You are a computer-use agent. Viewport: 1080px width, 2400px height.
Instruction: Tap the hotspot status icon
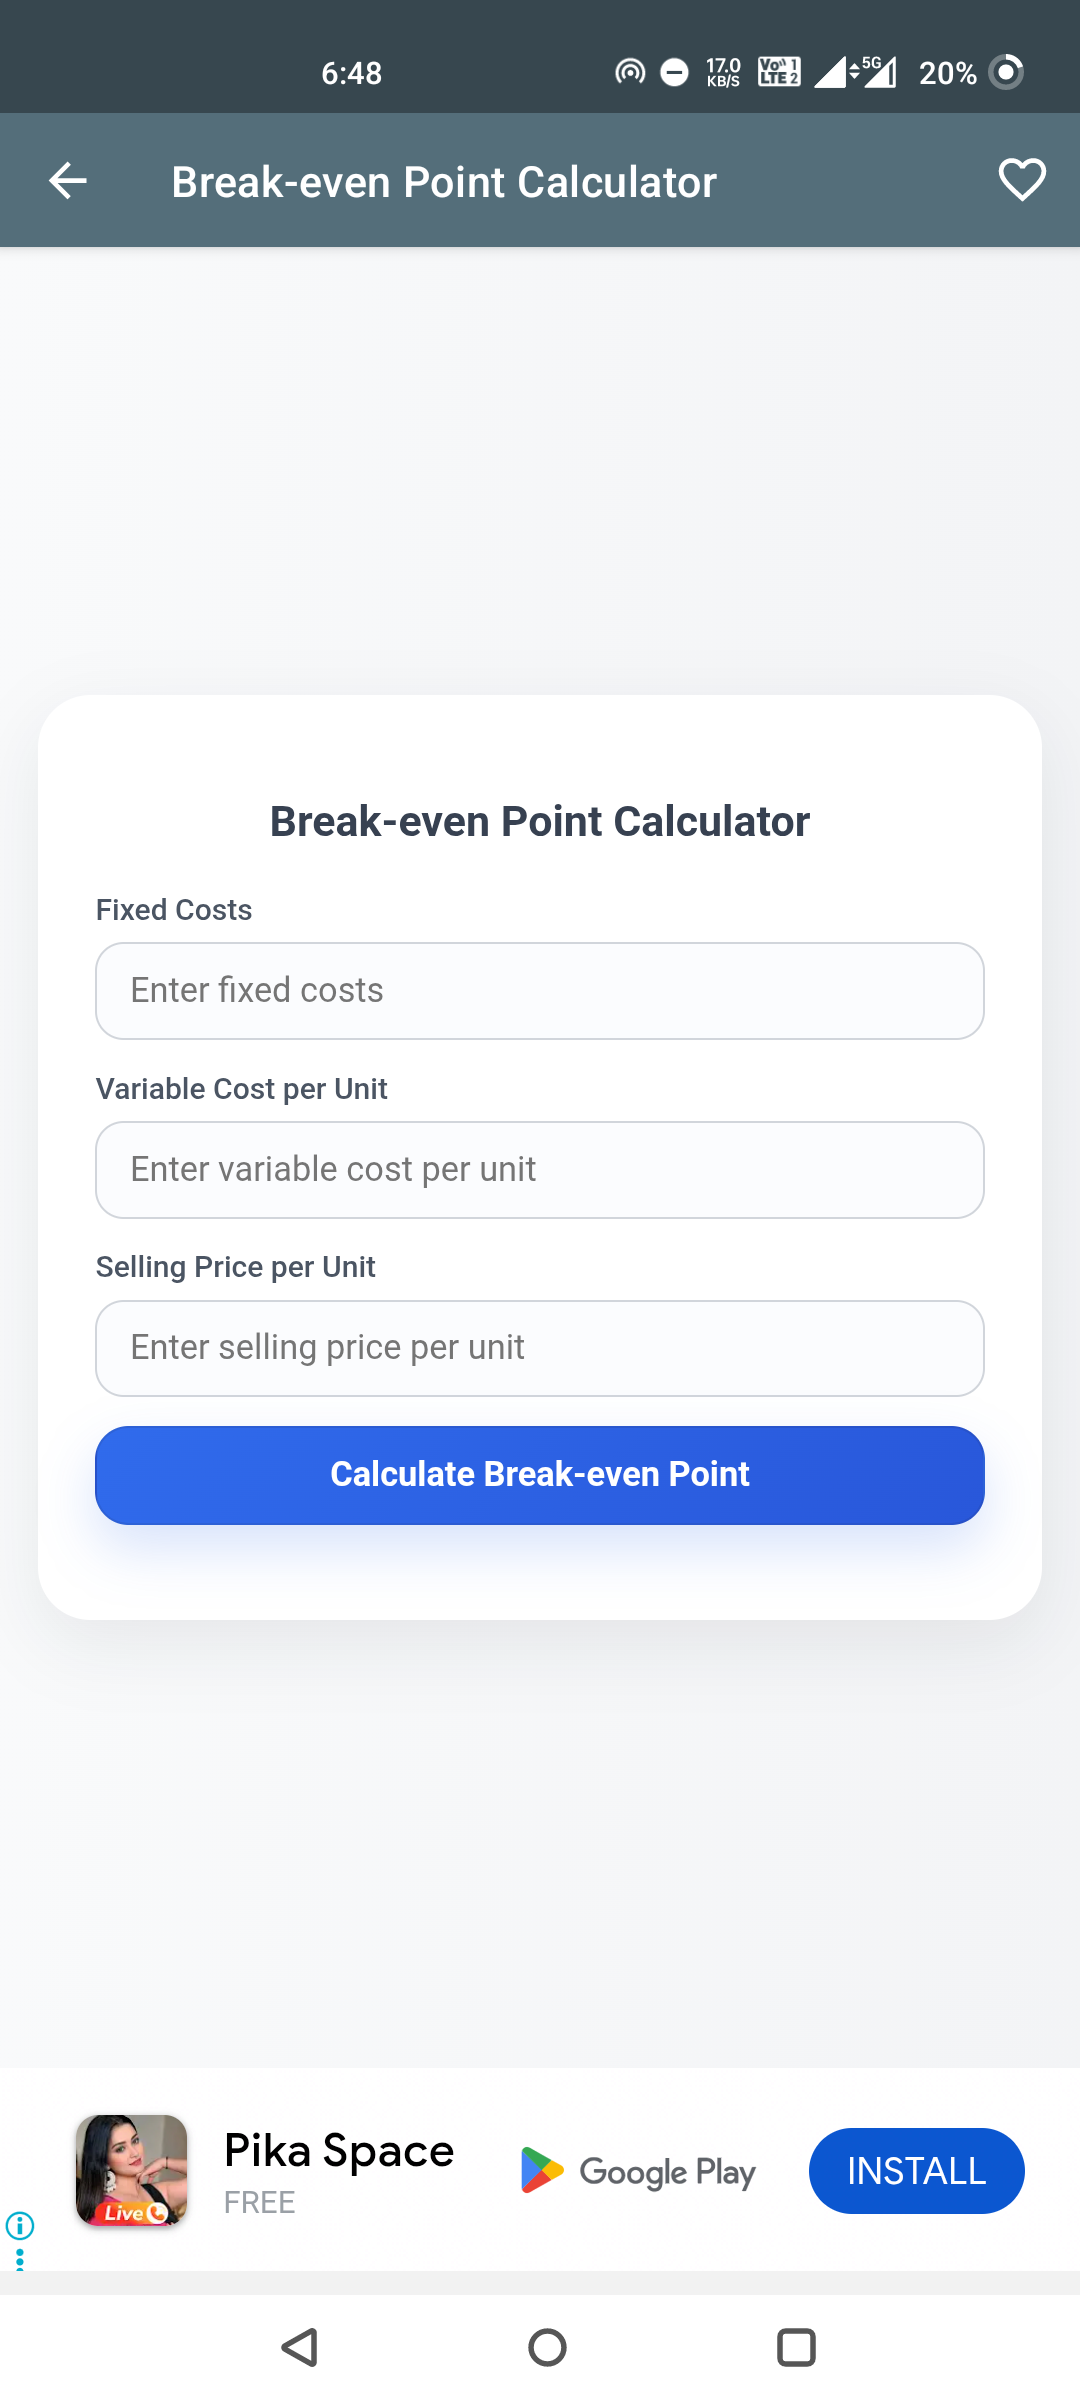pos(630,72)
